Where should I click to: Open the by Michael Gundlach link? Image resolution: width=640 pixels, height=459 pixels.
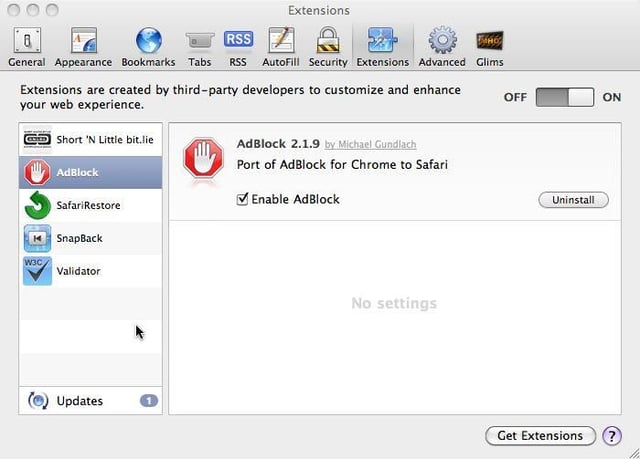371,144
